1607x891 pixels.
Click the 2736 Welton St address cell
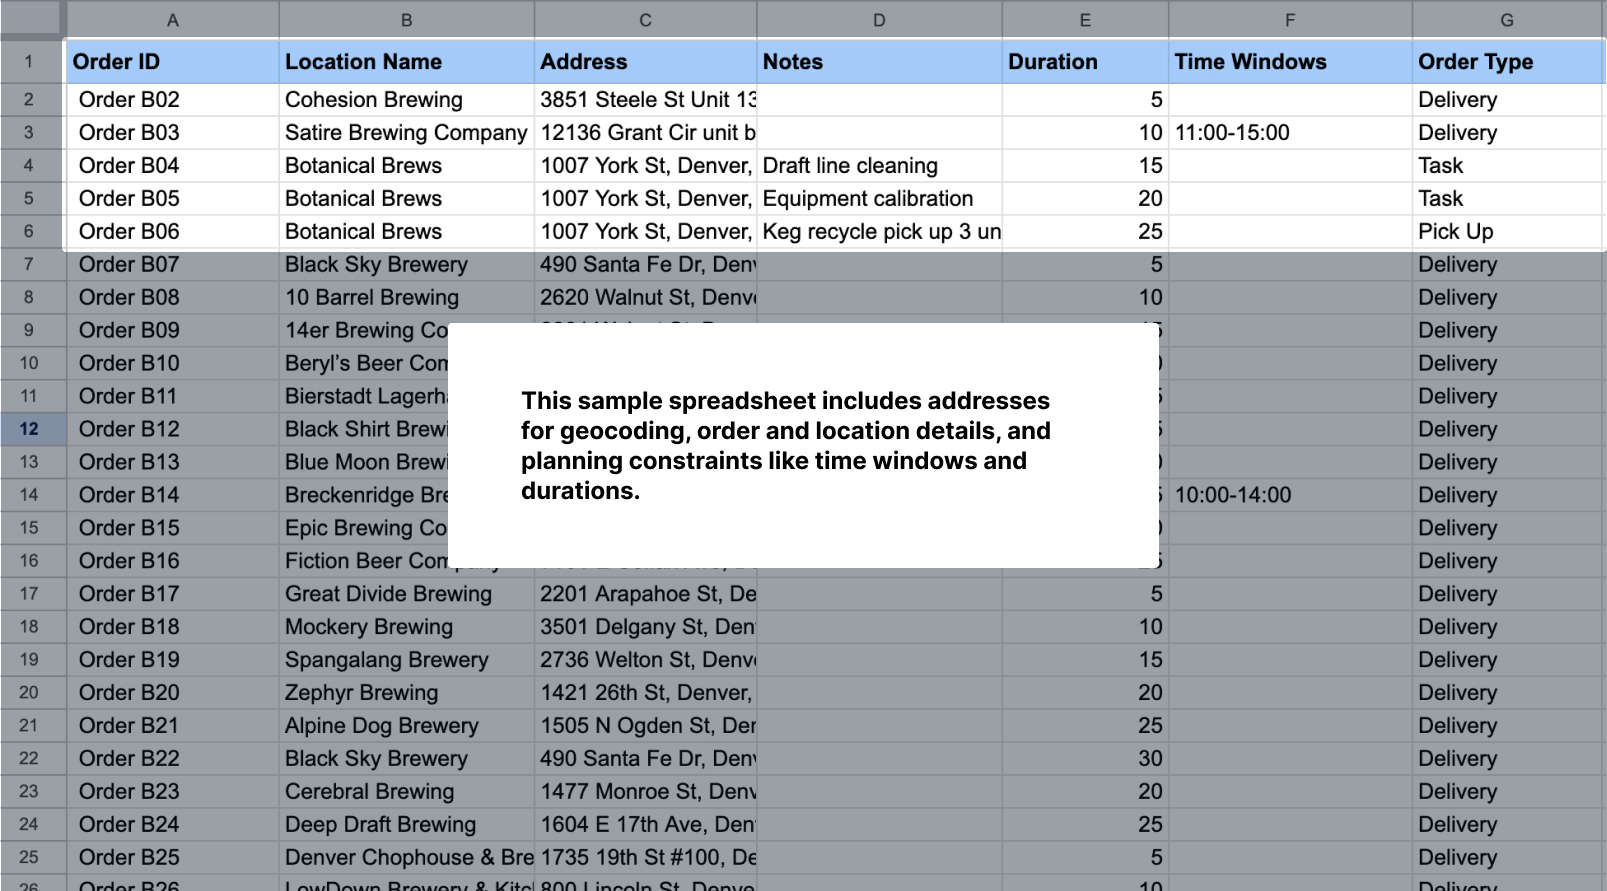tap(645, 660)
